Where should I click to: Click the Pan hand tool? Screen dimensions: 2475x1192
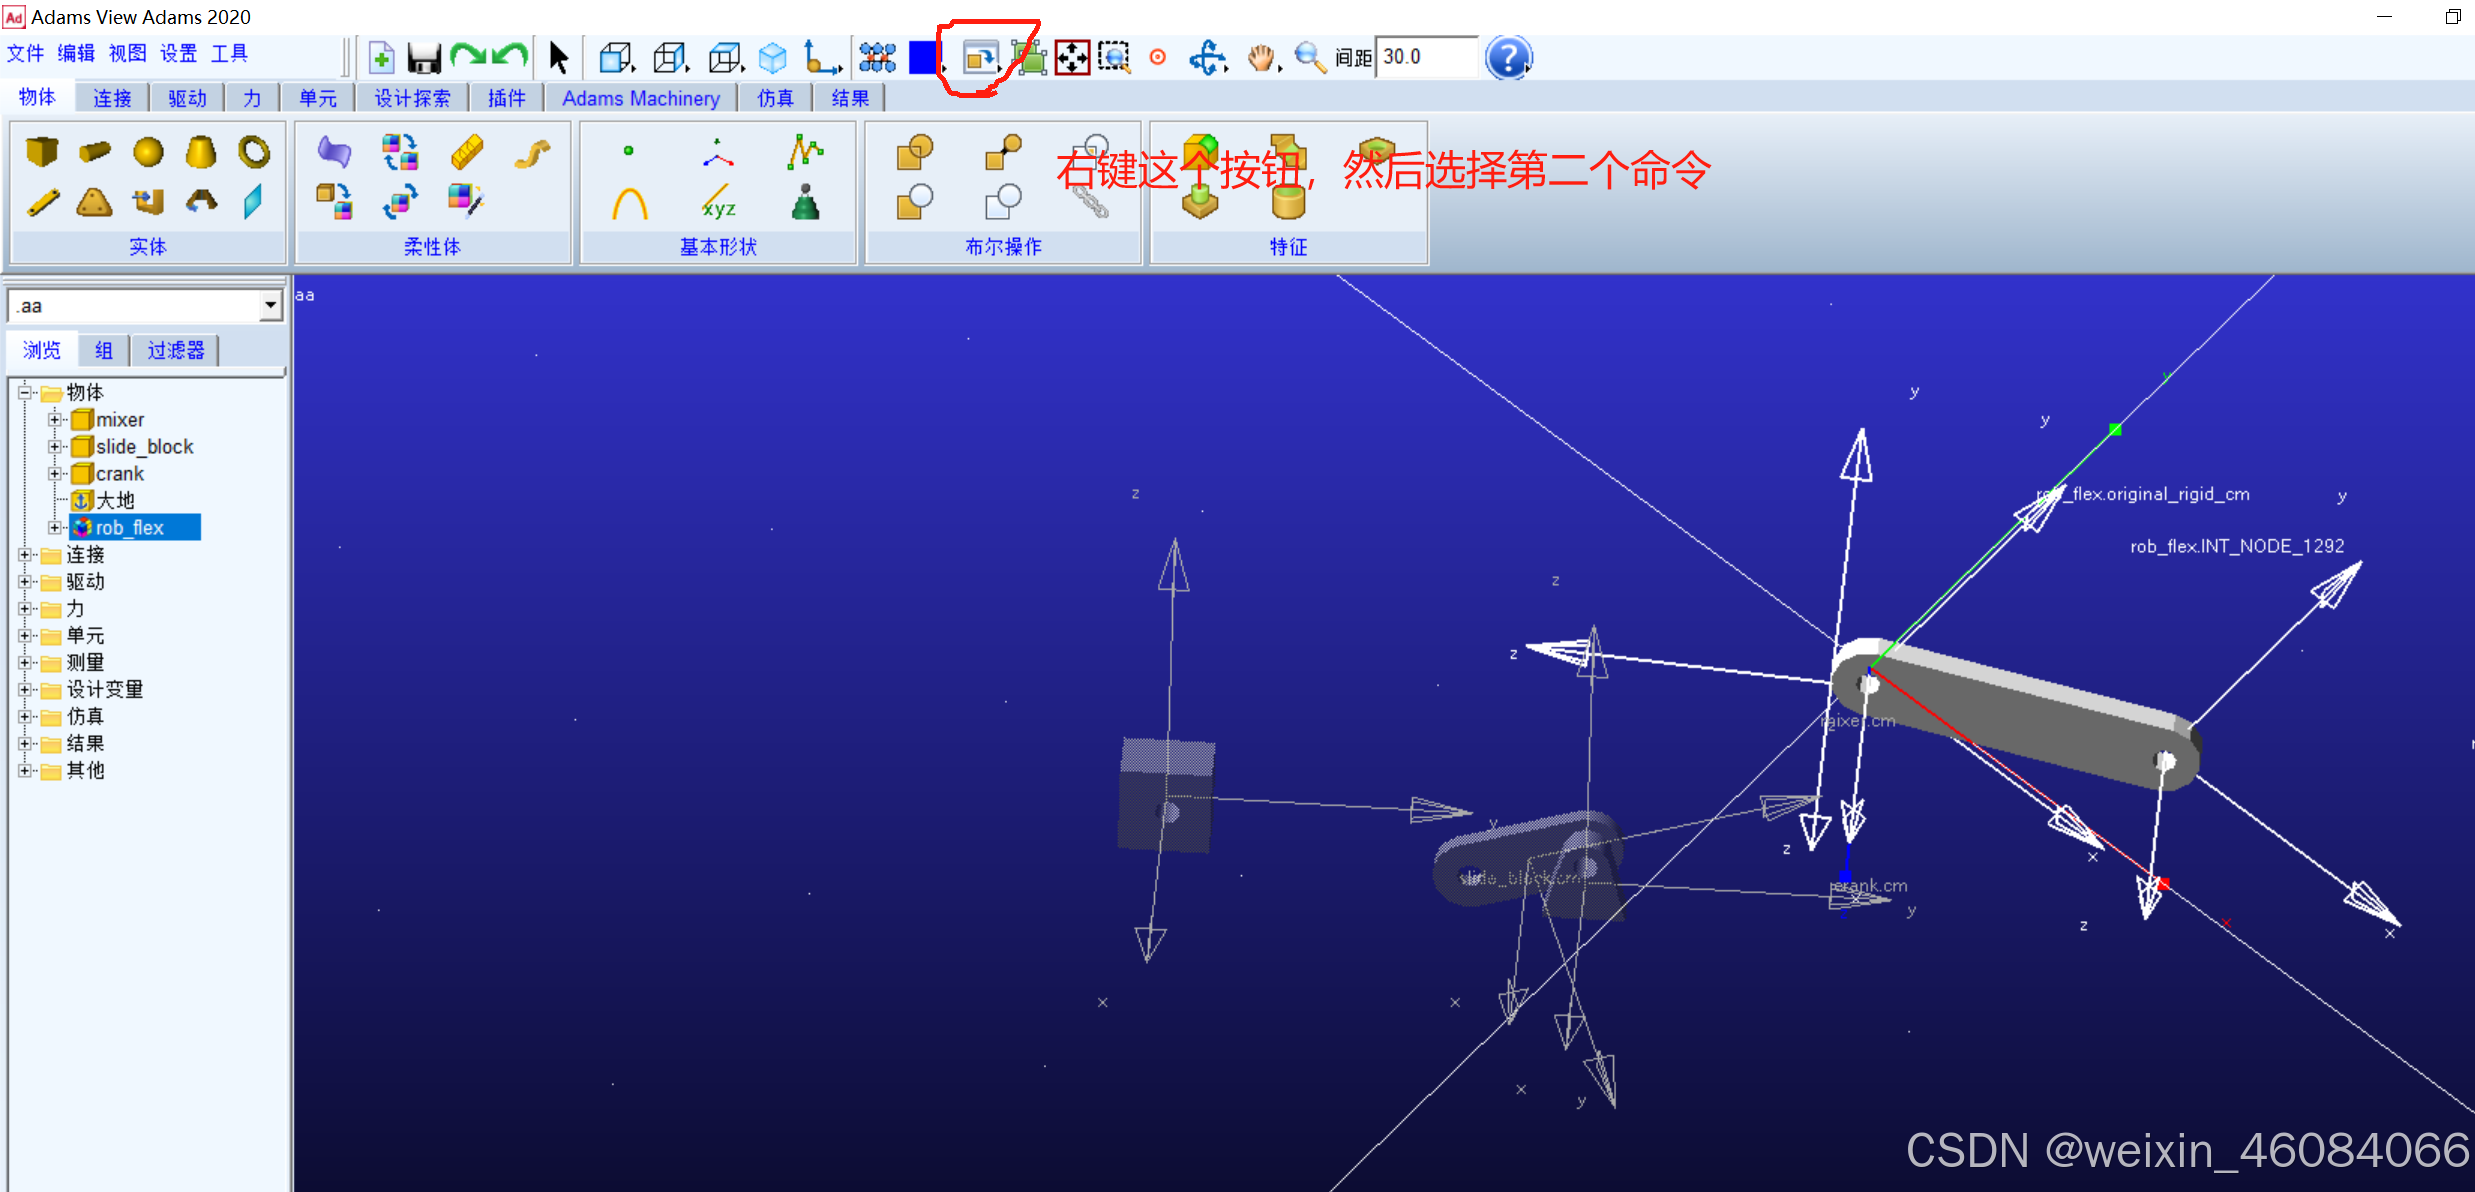[x=1262, y=58]
